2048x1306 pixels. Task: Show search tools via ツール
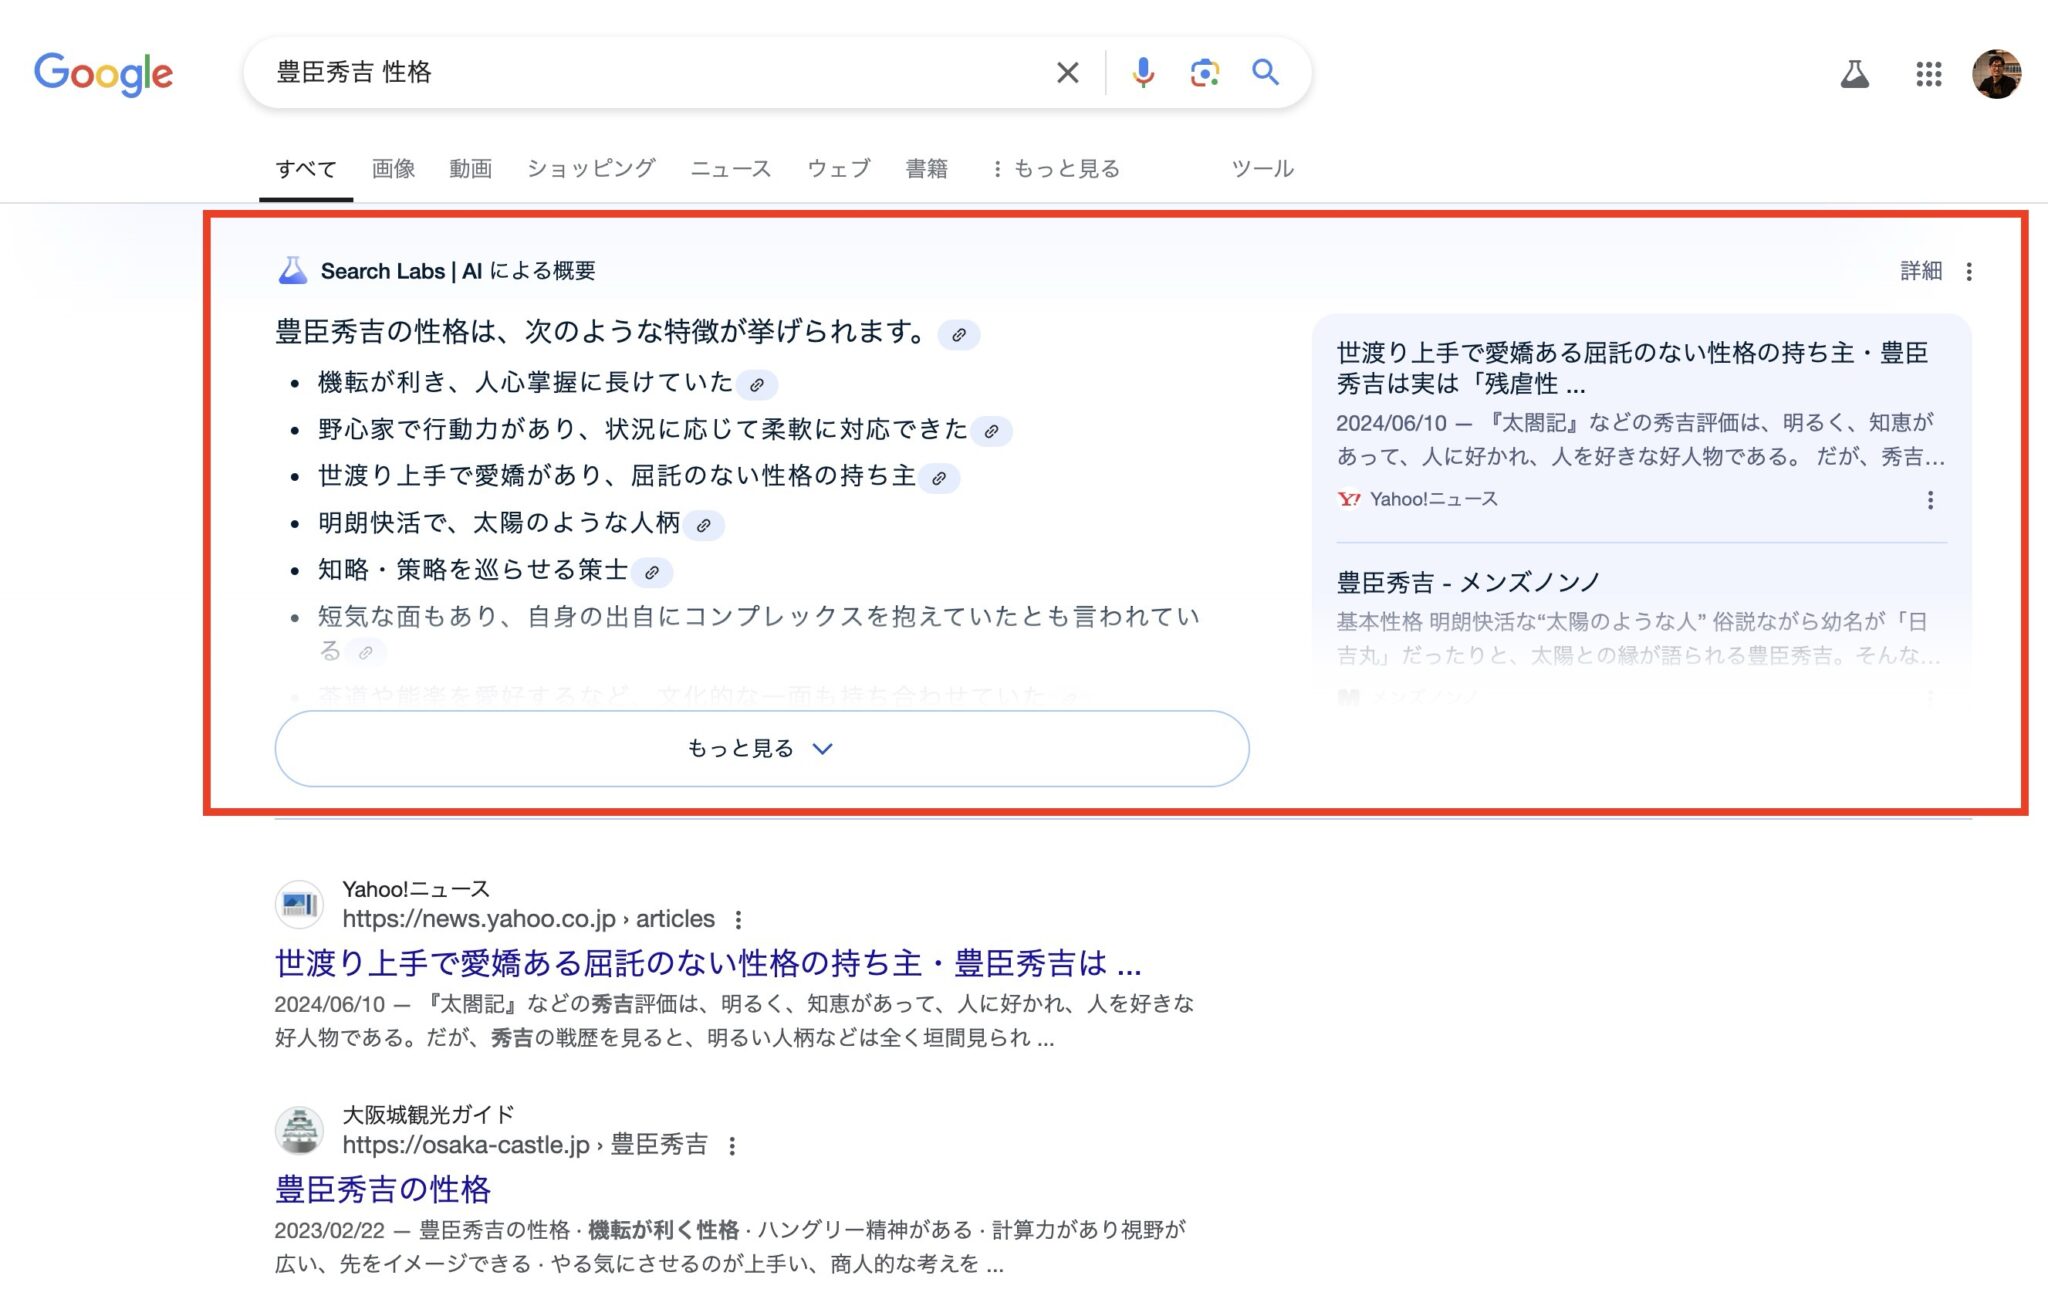tap(1262, 168)
